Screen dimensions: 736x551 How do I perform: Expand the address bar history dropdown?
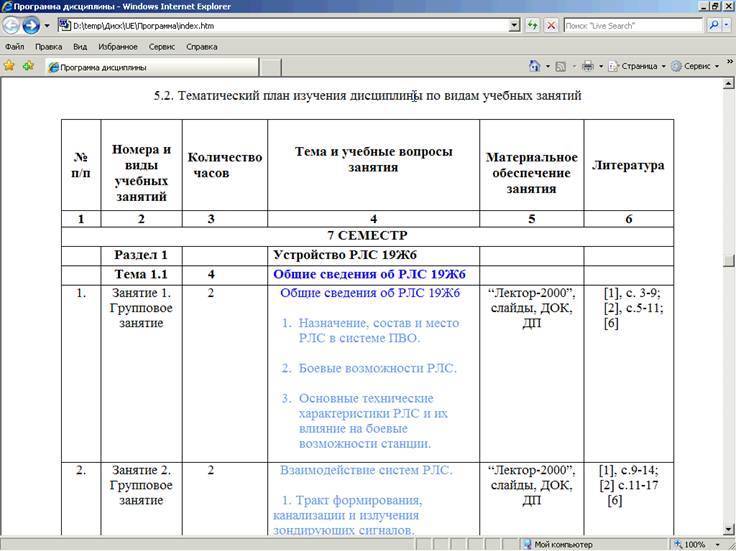tap(513, 25)
